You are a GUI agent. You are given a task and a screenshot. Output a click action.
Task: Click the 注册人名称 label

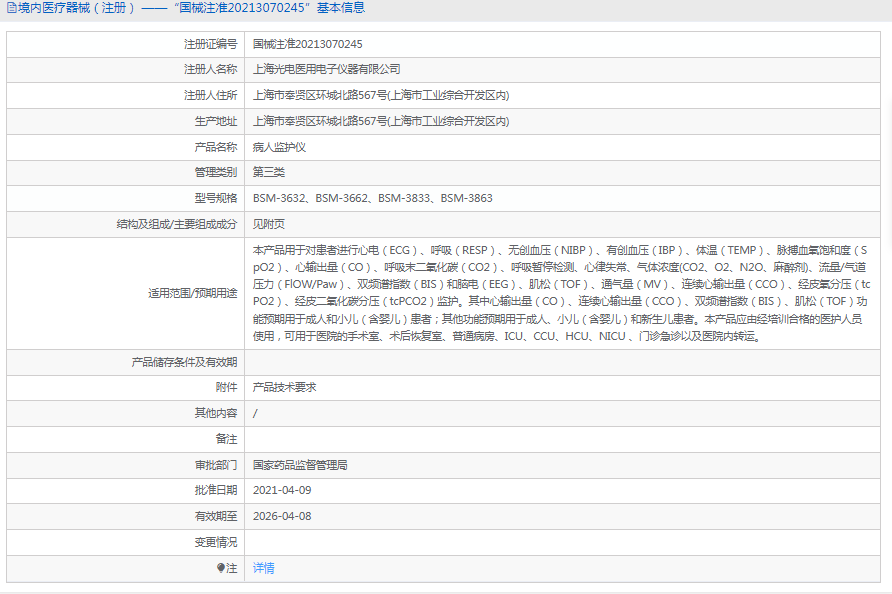(x=210, y=69)
